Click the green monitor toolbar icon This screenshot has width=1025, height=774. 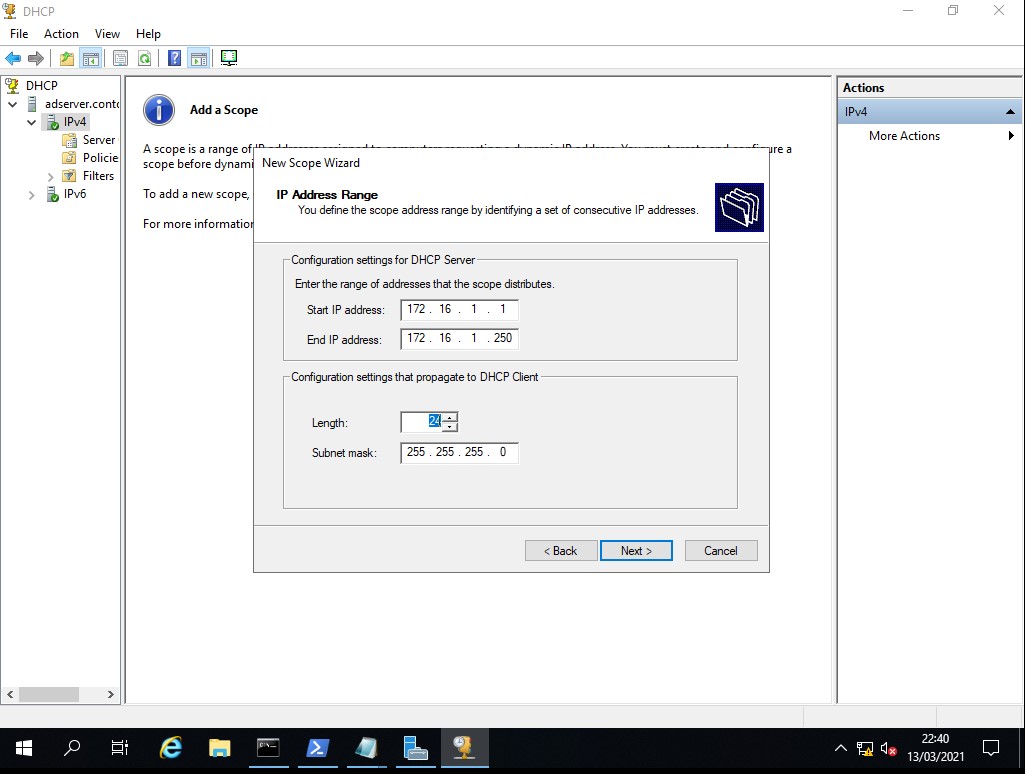pyautogui.click(x=229, y=59)
